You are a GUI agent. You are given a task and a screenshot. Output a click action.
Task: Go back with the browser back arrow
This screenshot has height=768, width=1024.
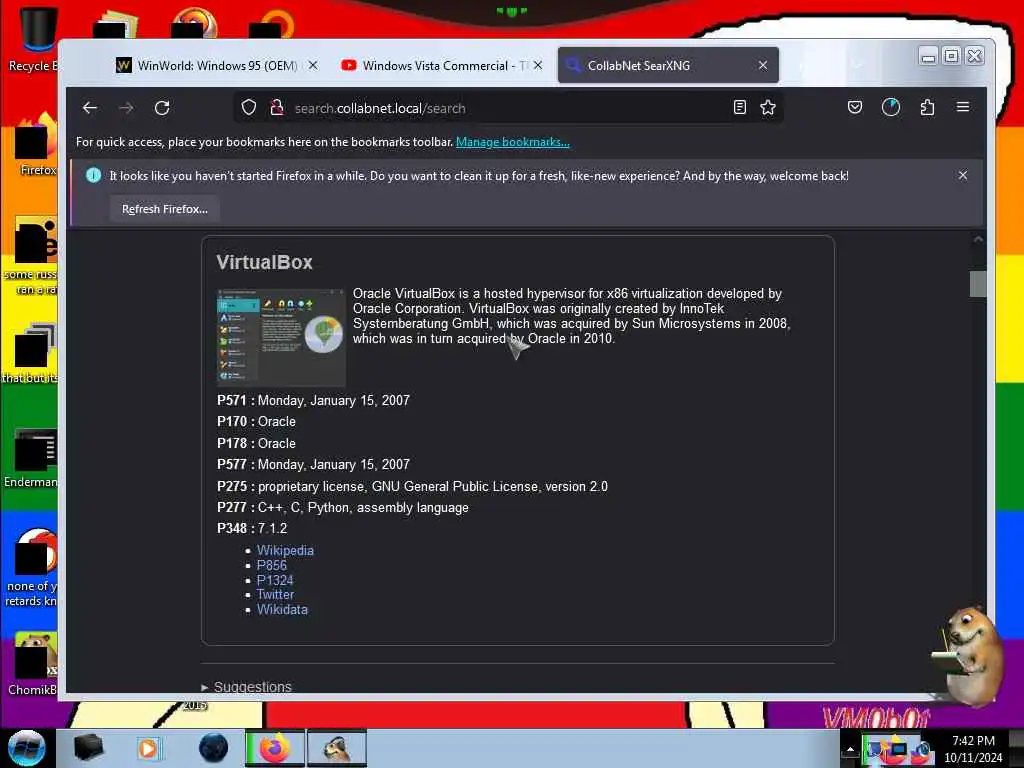90,108
